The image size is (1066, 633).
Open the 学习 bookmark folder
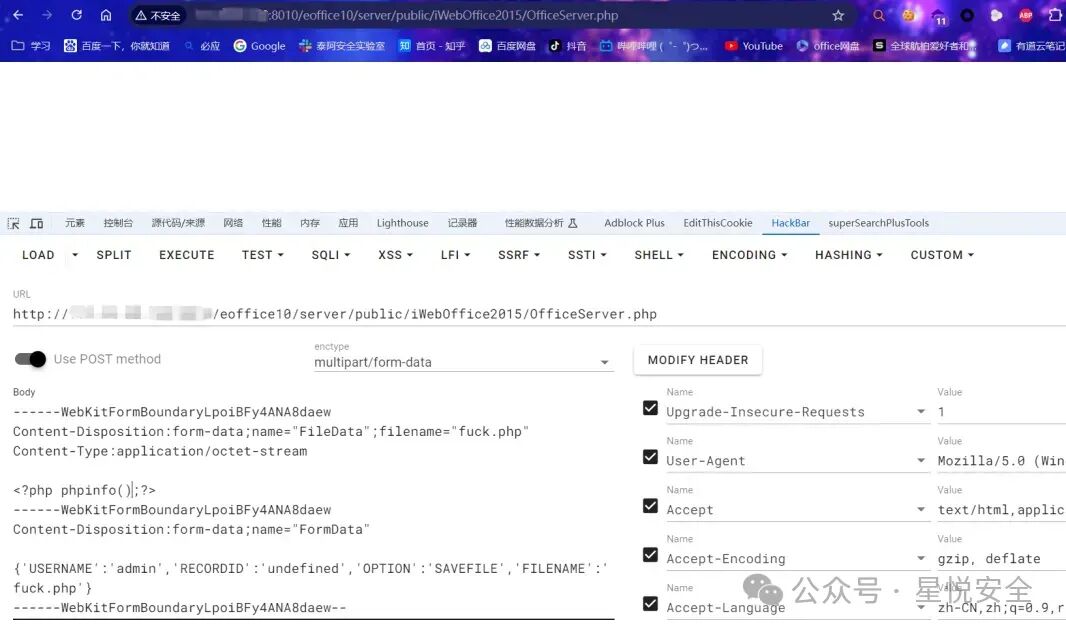click(x=31, y=46)
